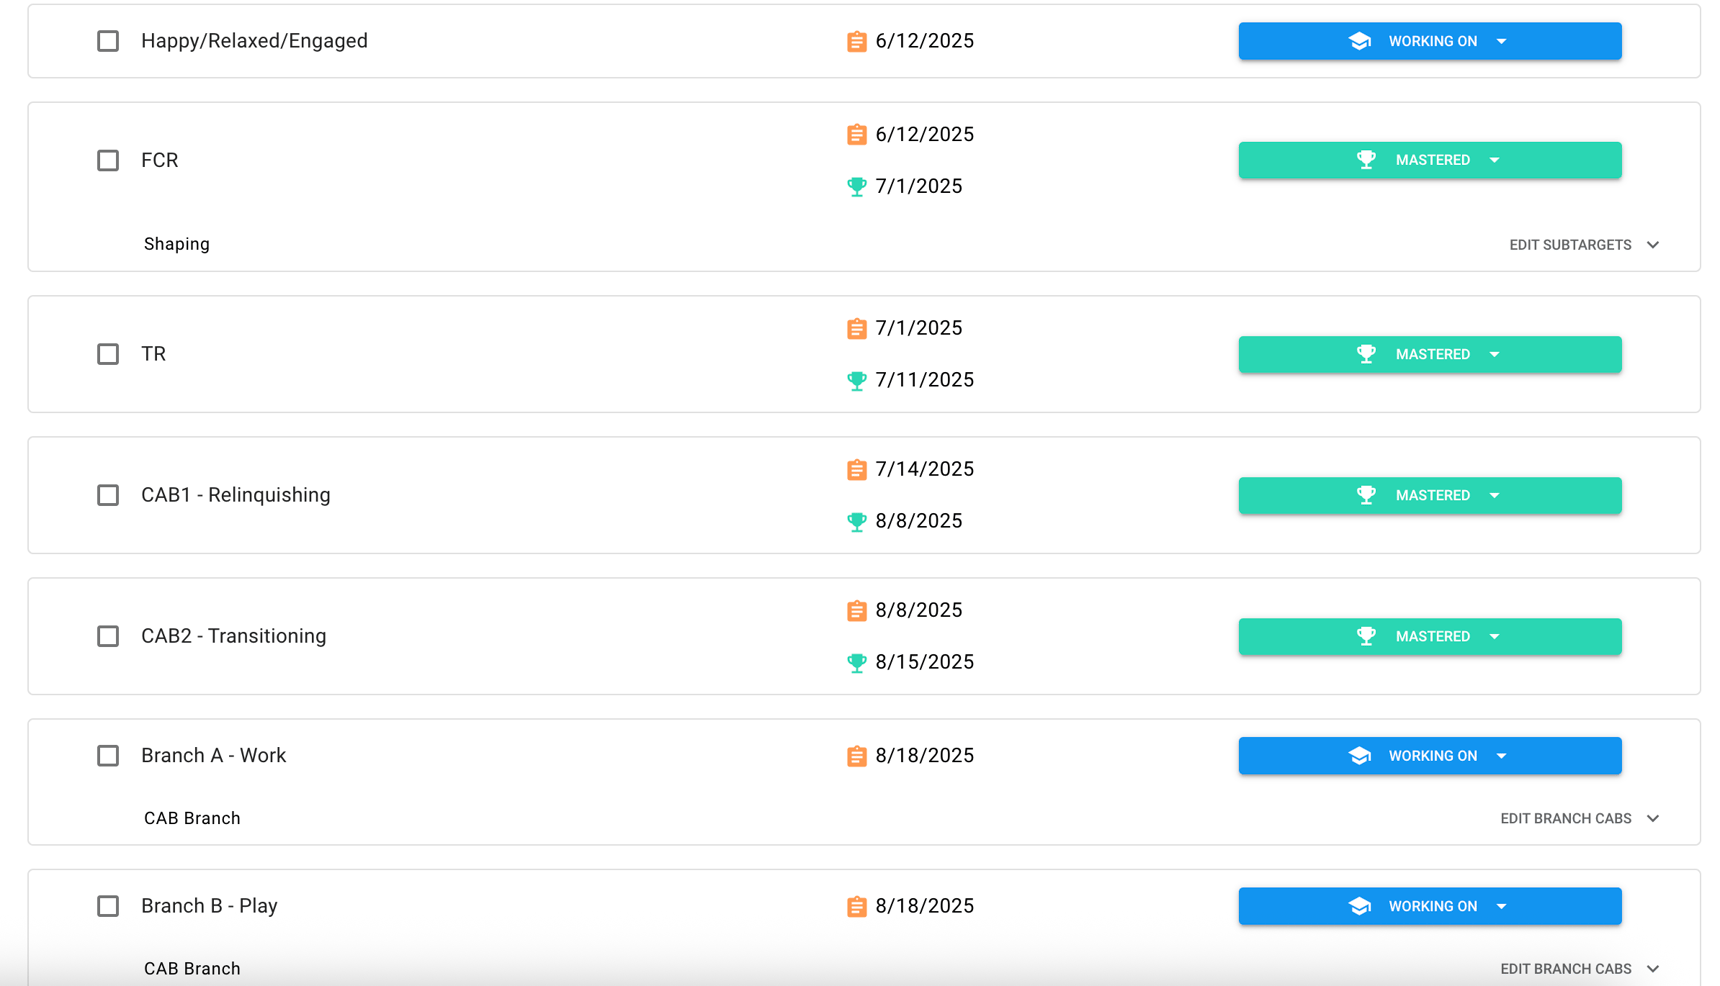1720x986 pixels.
Task: Check the CAB2 - Transitioning checkbox
Action: pos(108,636)
